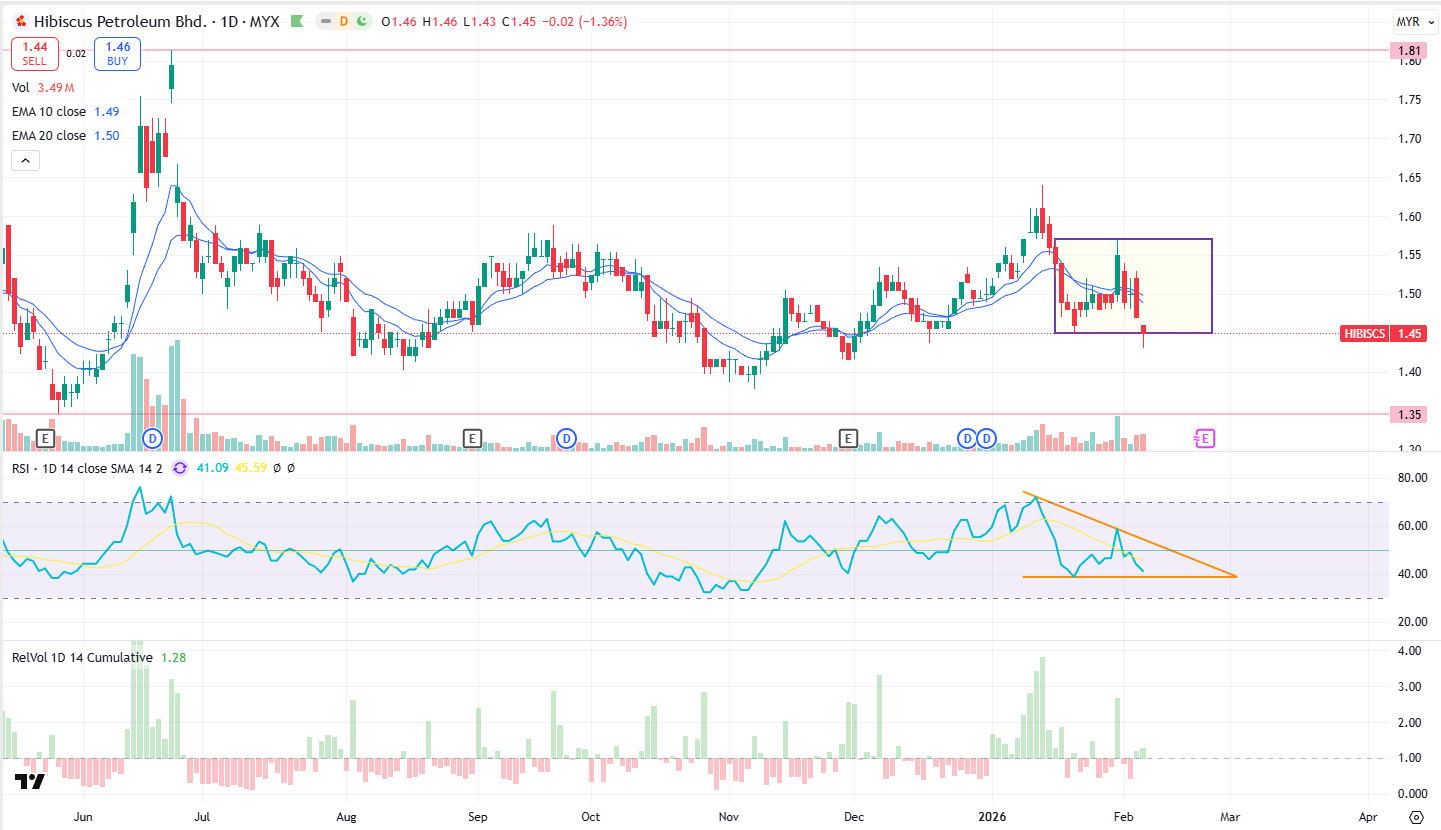Image resolution: width=1441 pixels, height=830 pixels.
Task: Click the green moon market-status icon
Action: 361,21
